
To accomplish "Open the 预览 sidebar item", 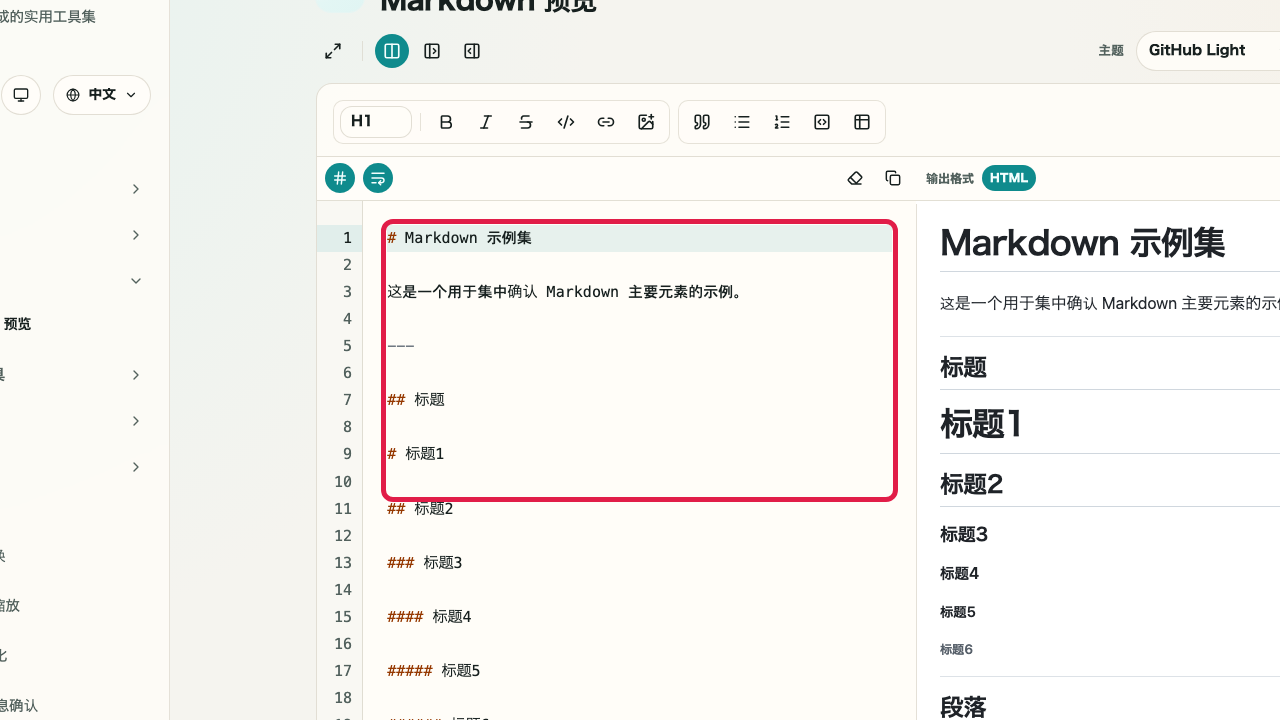I will coord(17,324).
